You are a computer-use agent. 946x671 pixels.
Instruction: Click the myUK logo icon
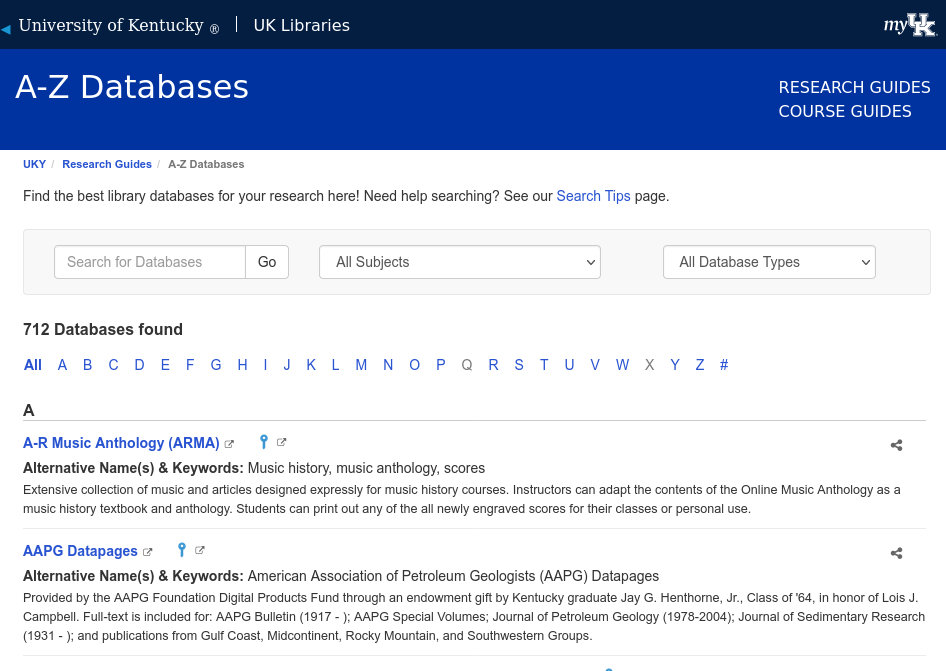coord(910,25)
